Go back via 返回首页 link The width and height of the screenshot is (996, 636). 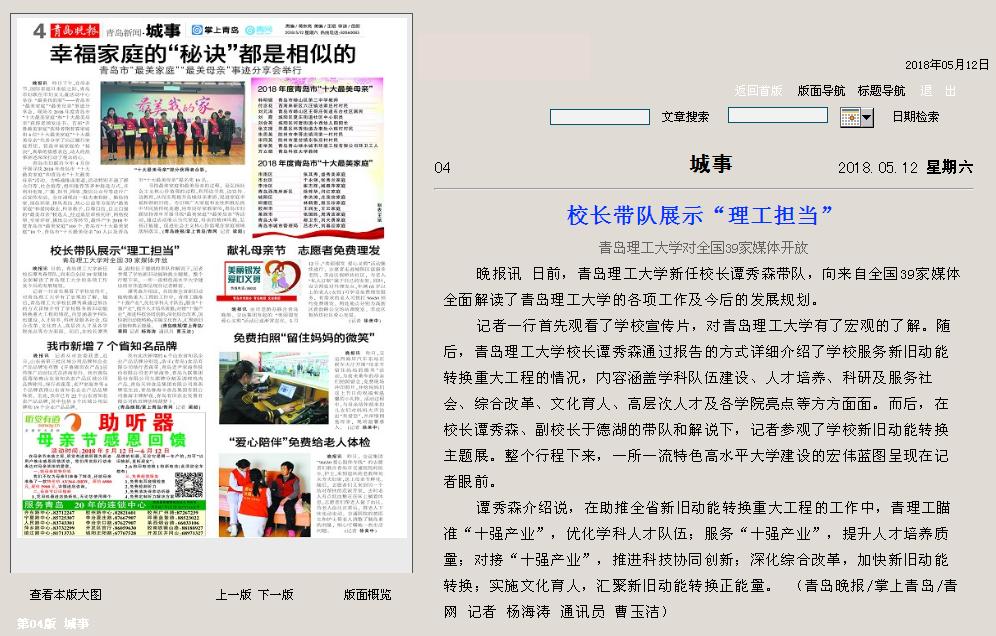pyautogui.click(x=758, y=90)
